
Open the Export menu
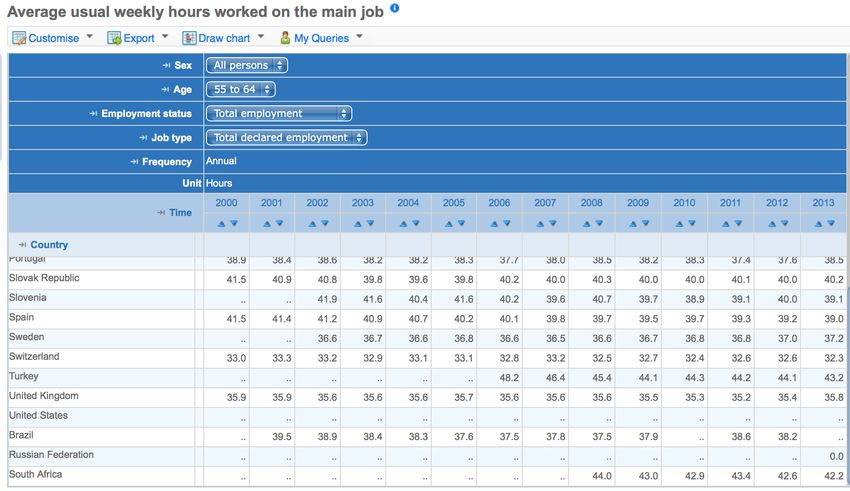point(138,38)
